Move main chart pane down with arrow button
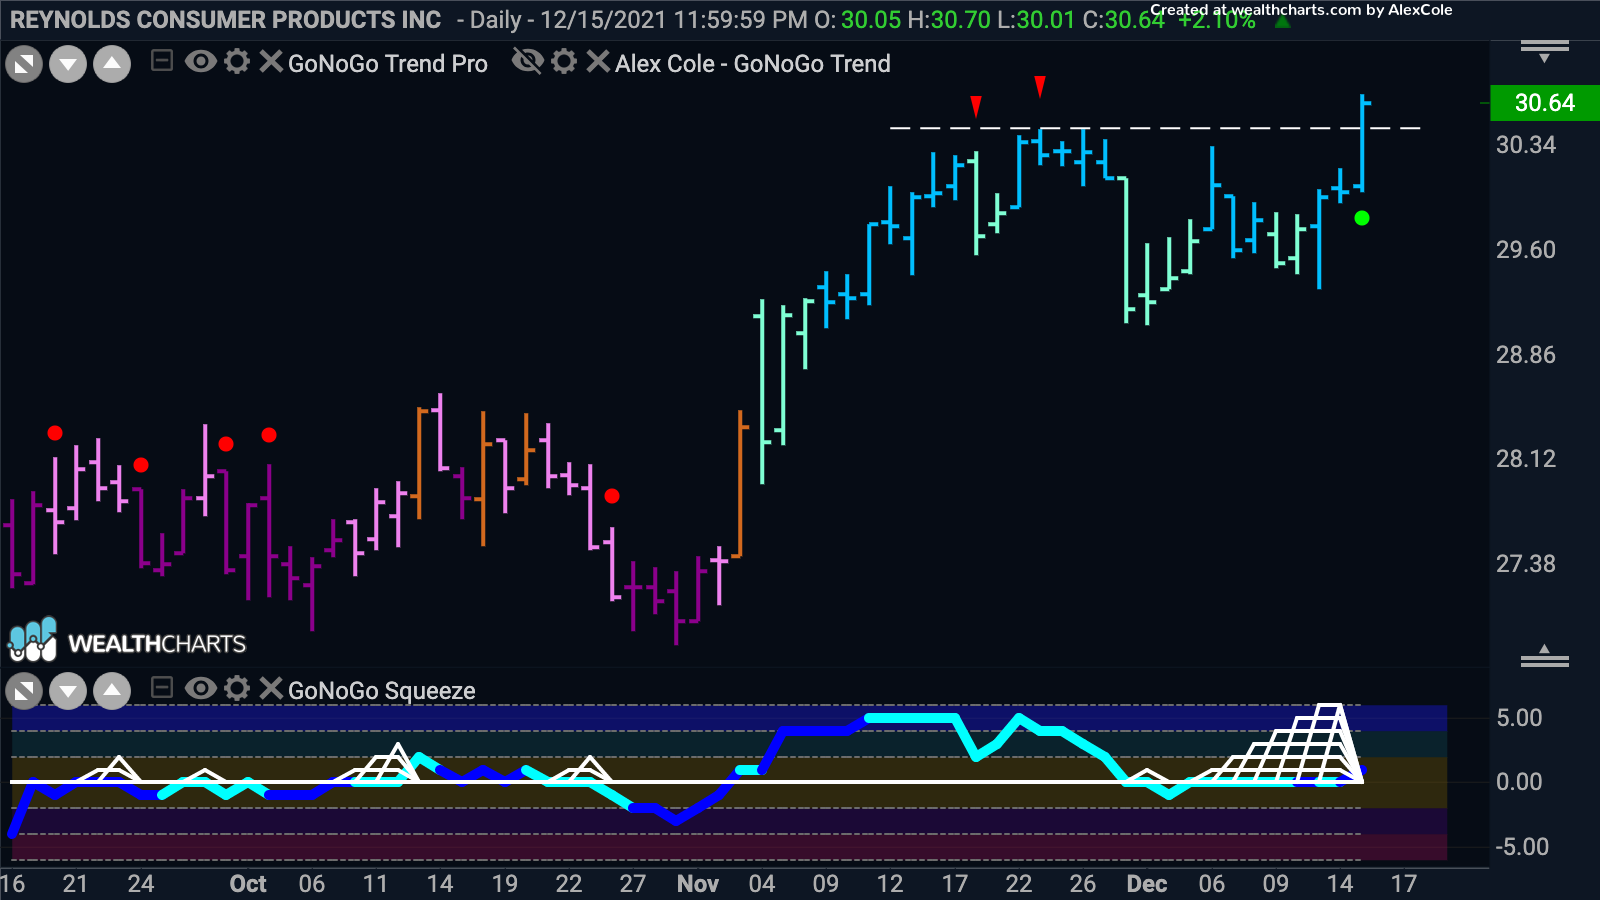 pyautogui.click(x=68, y=65)
